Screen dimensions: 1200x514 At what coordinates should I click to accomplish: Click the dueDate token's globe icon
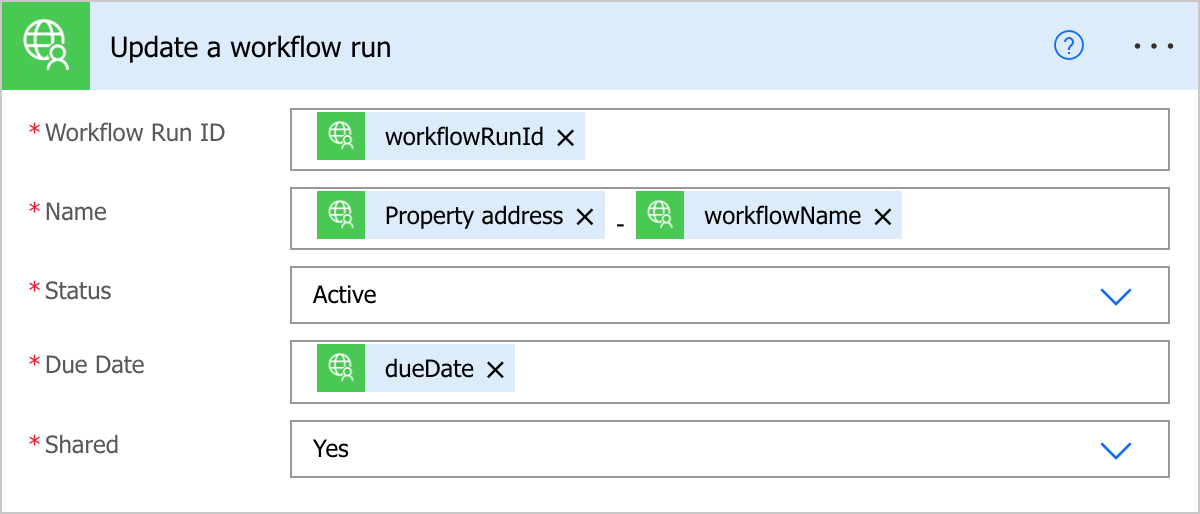click(342, 368)
